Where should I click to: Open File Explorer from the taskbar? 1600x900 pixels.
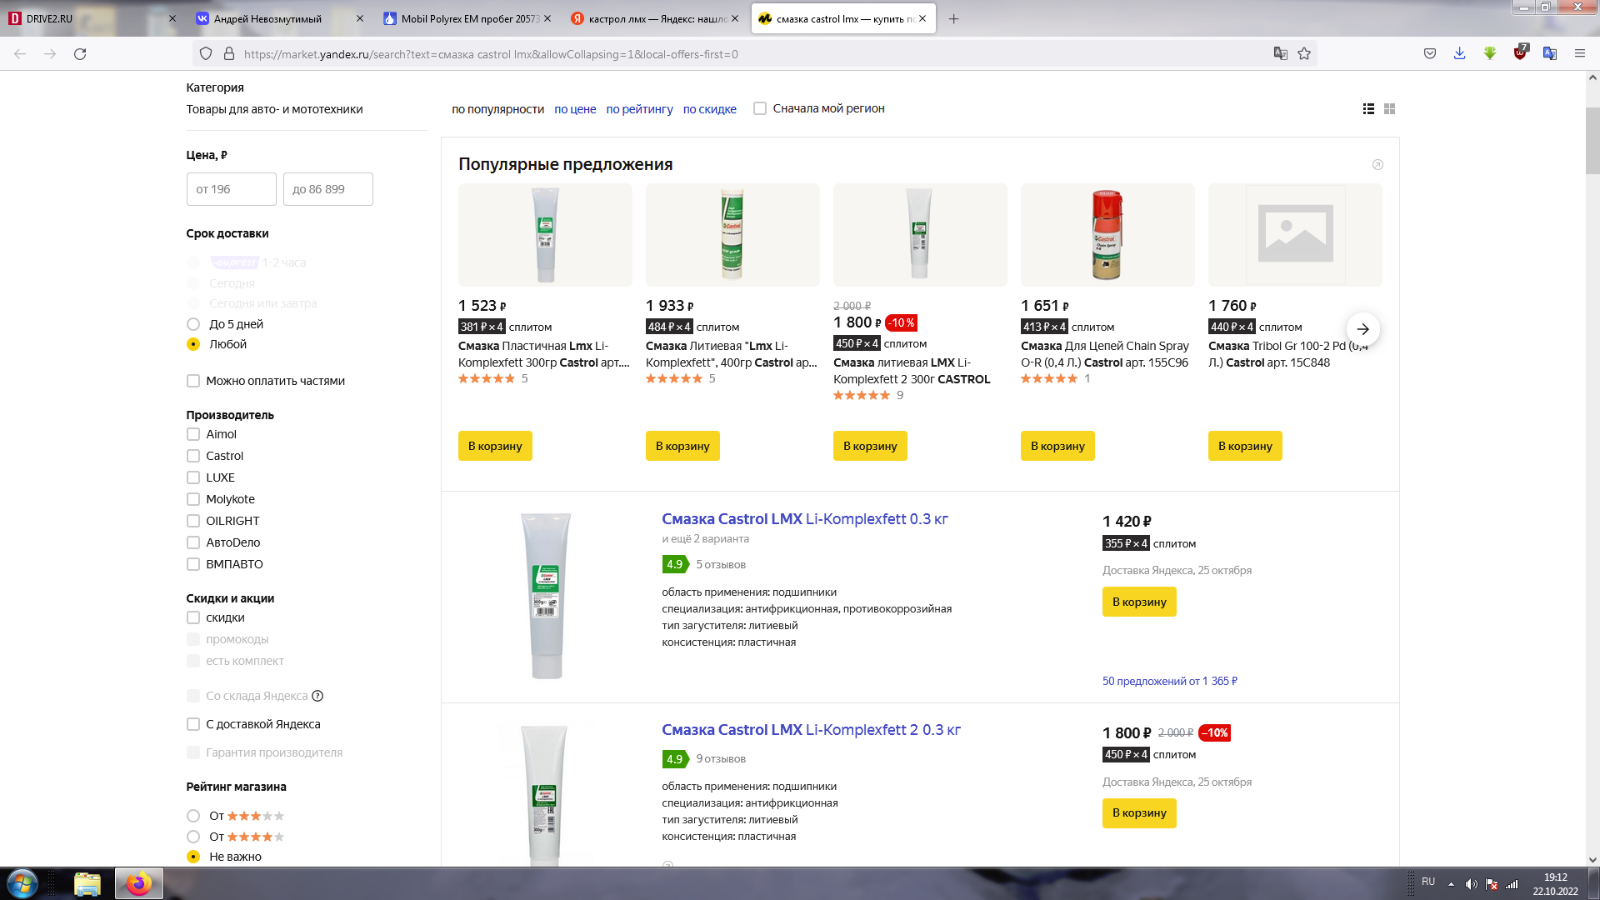(87, 884)
